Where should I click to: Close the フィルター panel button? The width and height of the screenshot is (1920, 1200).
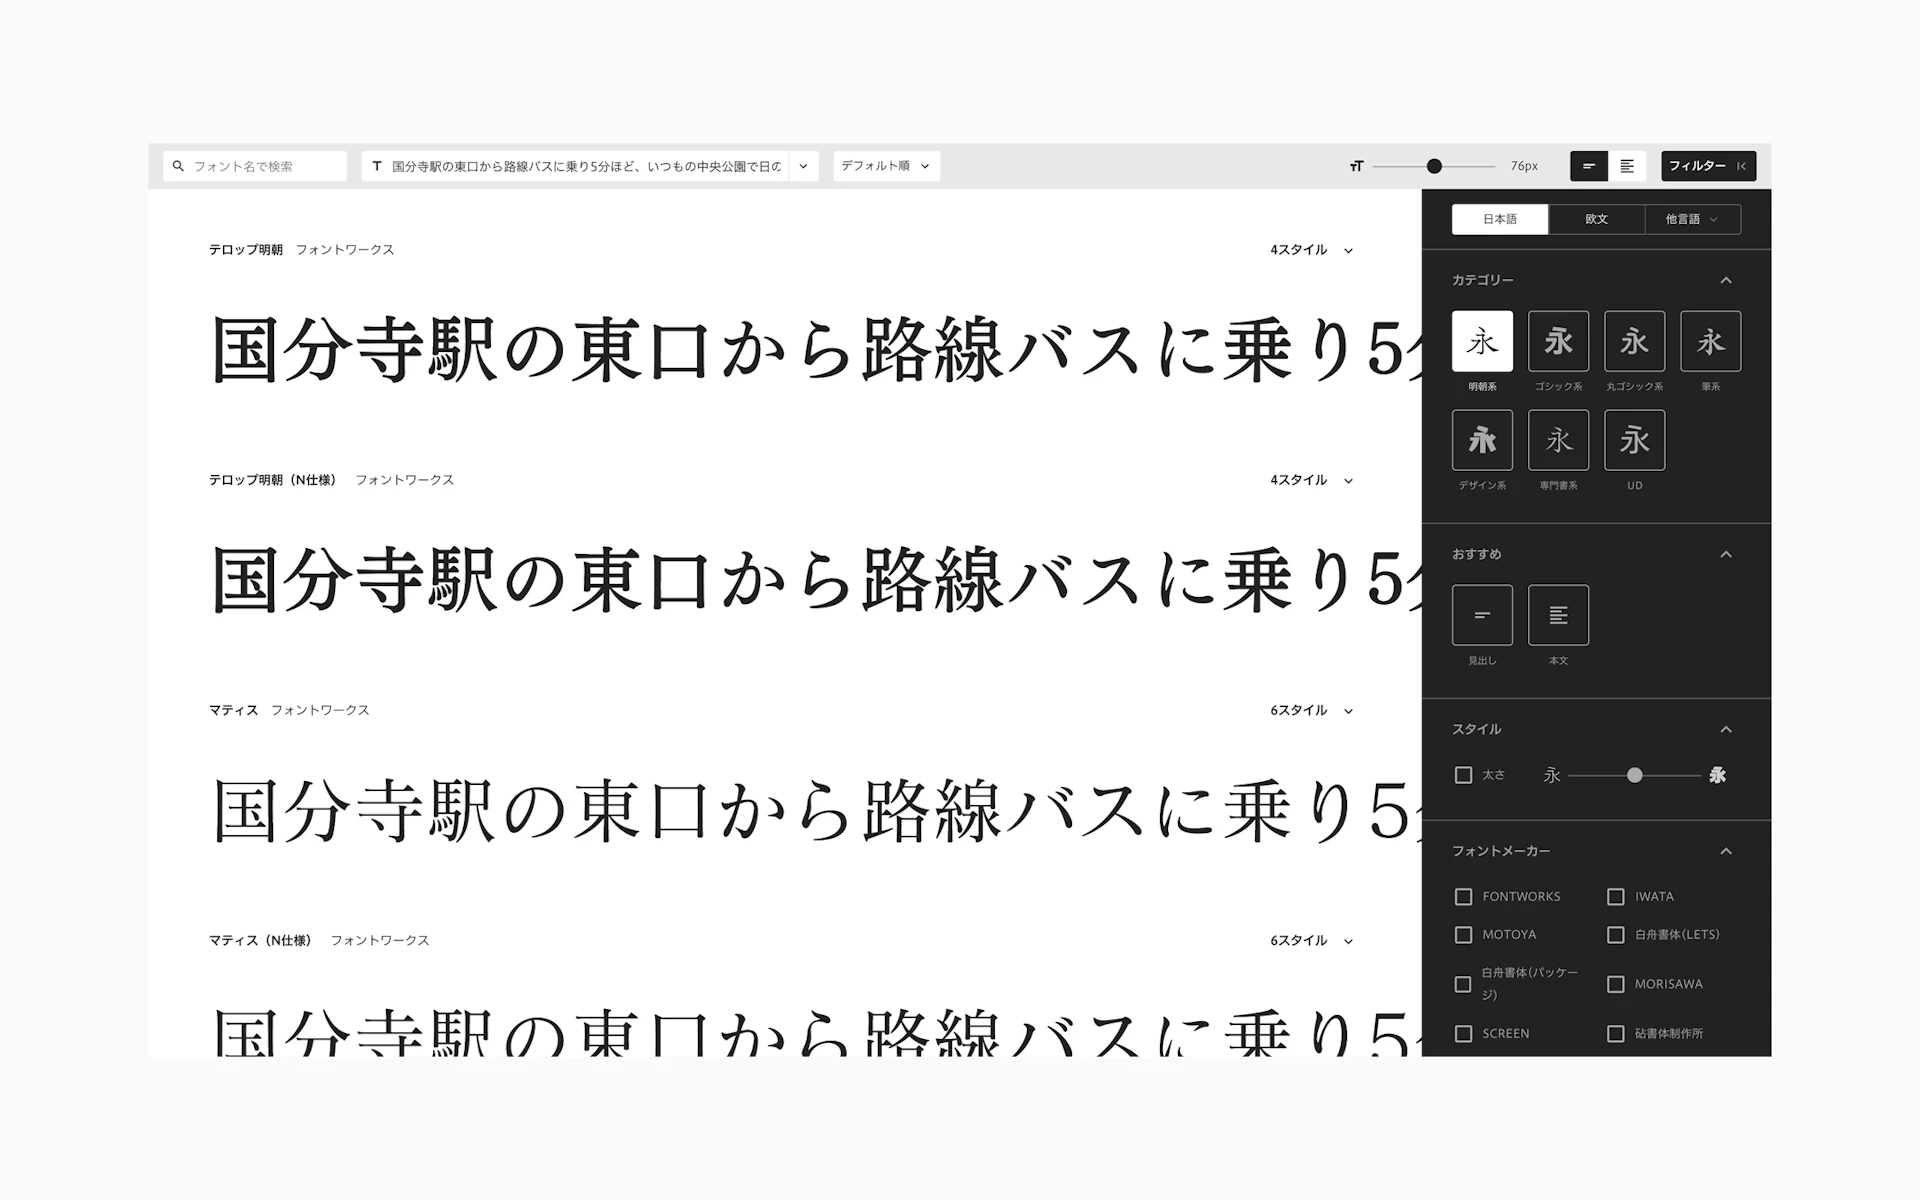(1708, 166)
